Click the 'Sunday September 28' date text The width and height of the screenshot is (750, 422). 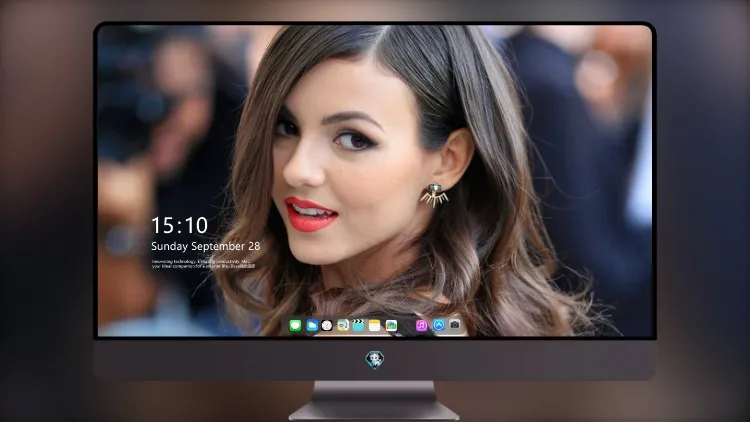coord(206,246)
